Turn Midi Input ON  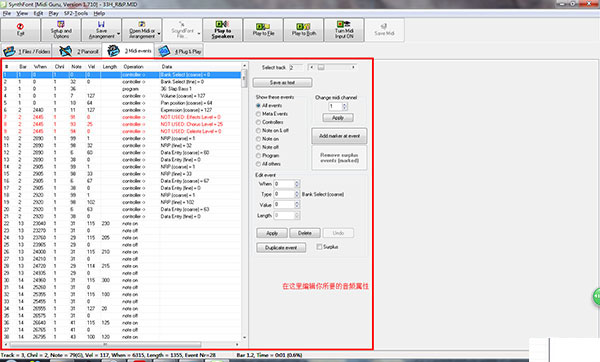point(344,29)
